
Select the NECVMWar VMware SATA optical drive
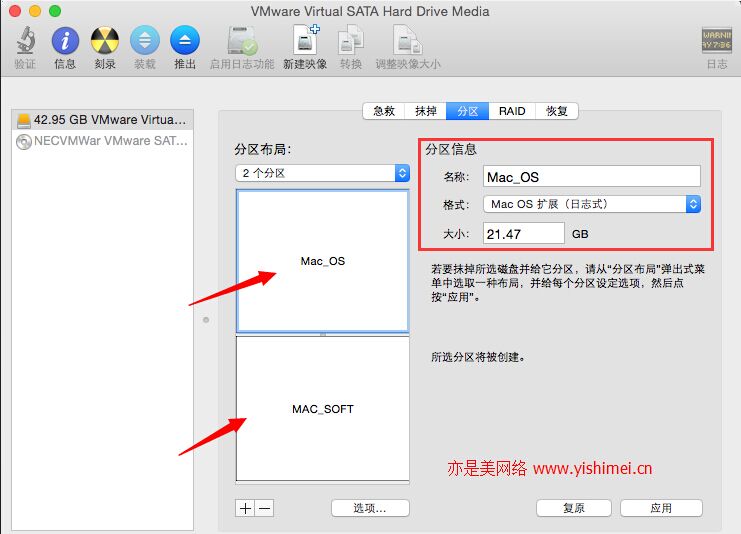click(x=103, y=141)
